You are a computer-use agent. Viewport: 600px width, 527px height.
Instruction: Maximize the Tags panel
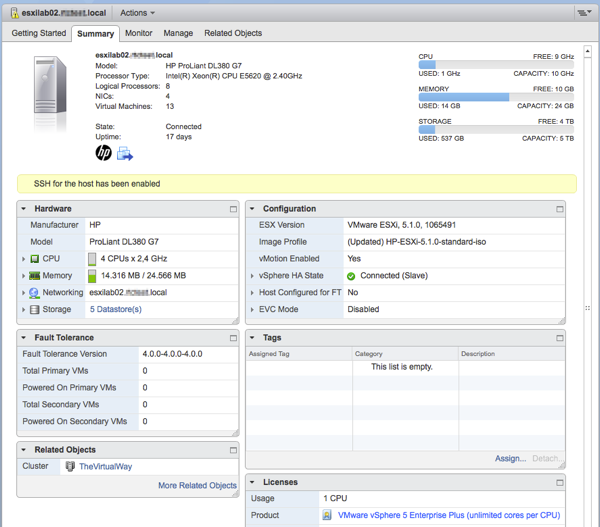559,338
